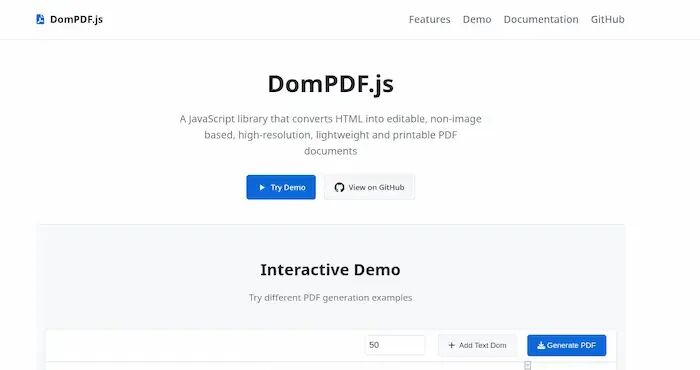Screen dimensions: 700x370
Task: Focus the number field showing 50
Action: [395, 345]
